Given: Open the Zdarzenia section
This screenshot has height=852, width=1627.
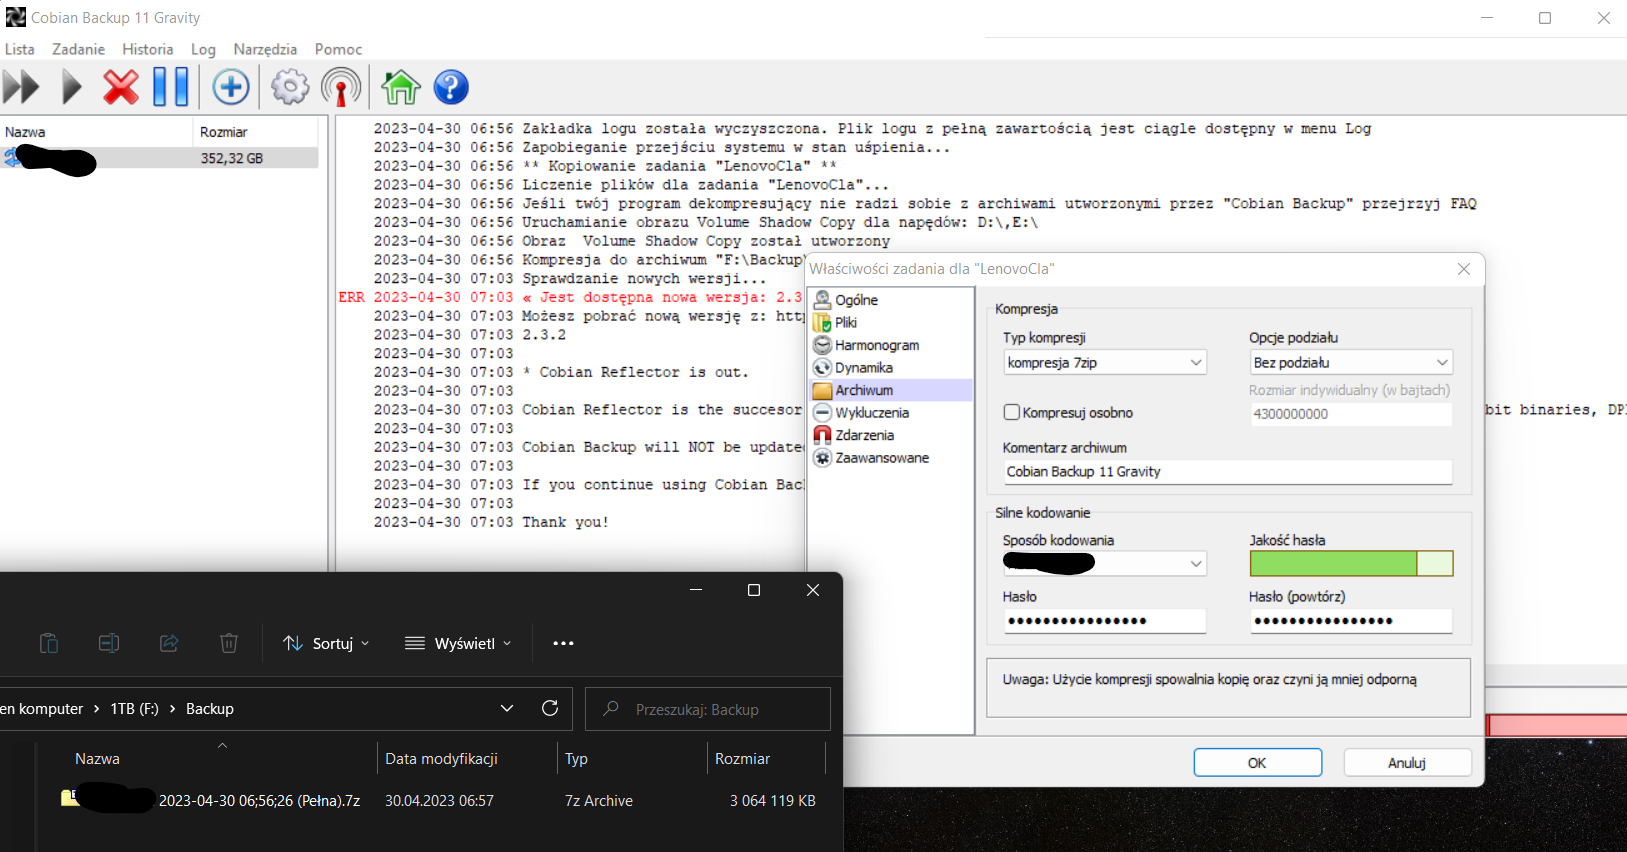Looking at the screenshot, I should pyautogui.click(x=864, y=435).
